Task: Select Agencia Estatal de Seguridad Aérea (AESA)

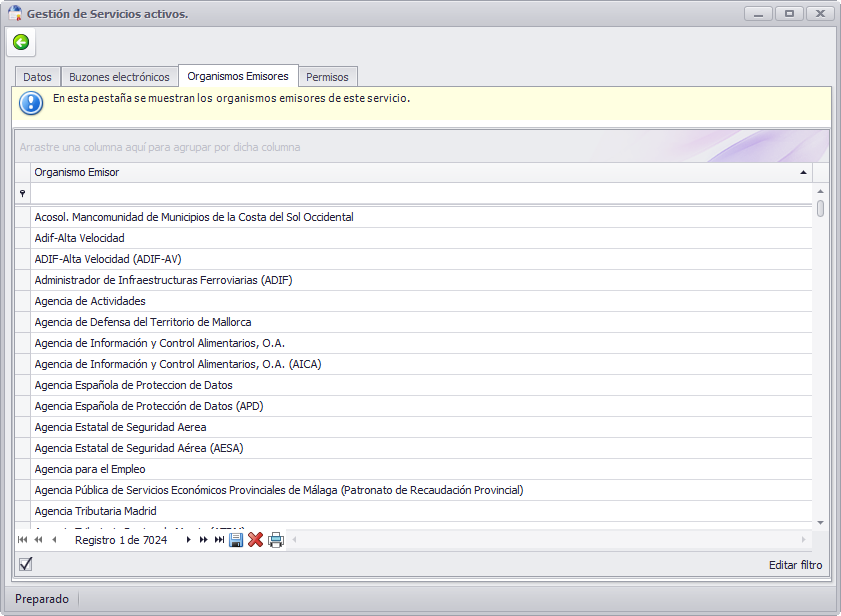Action: [422, 448]
